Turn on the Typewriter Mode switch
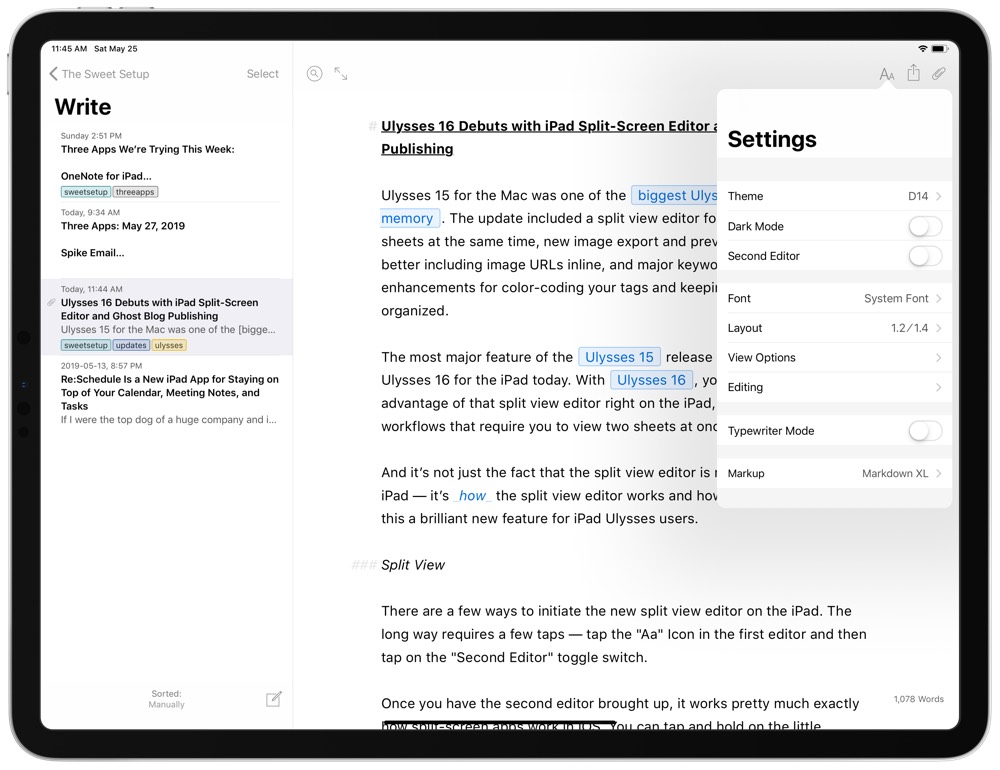Screen dimensions: 1000x770 point(925,431)
